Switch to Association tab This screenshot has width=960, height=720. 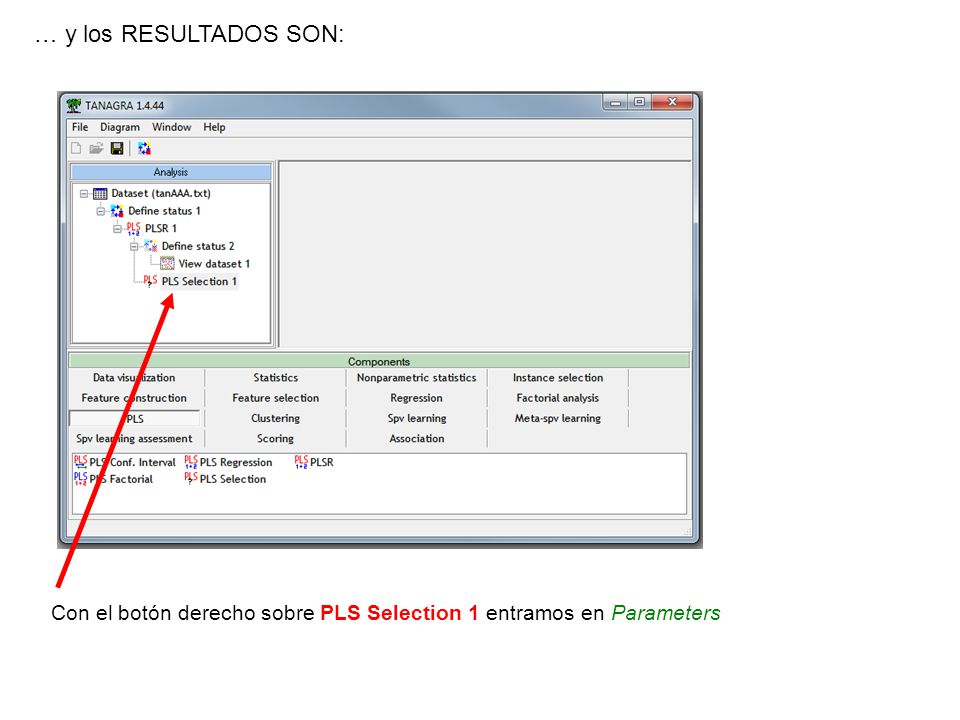(x=416, y=438)
